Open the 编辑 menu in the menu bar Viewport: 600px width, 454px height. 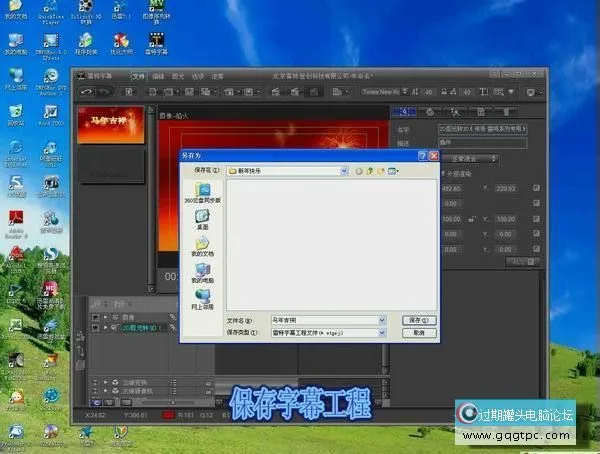158,76
